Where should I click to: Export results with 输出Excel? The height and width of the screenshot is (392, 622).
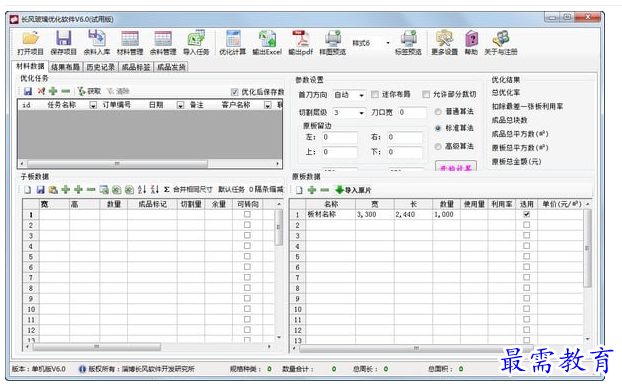point(267,42)
